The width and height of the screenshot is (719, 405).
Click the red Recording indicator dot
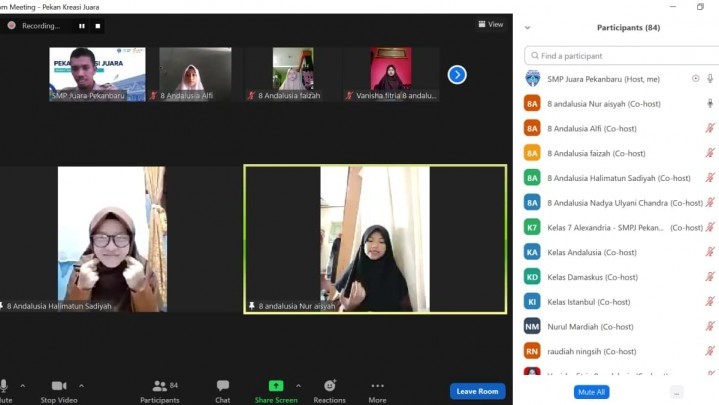click(x=11, y=26)
